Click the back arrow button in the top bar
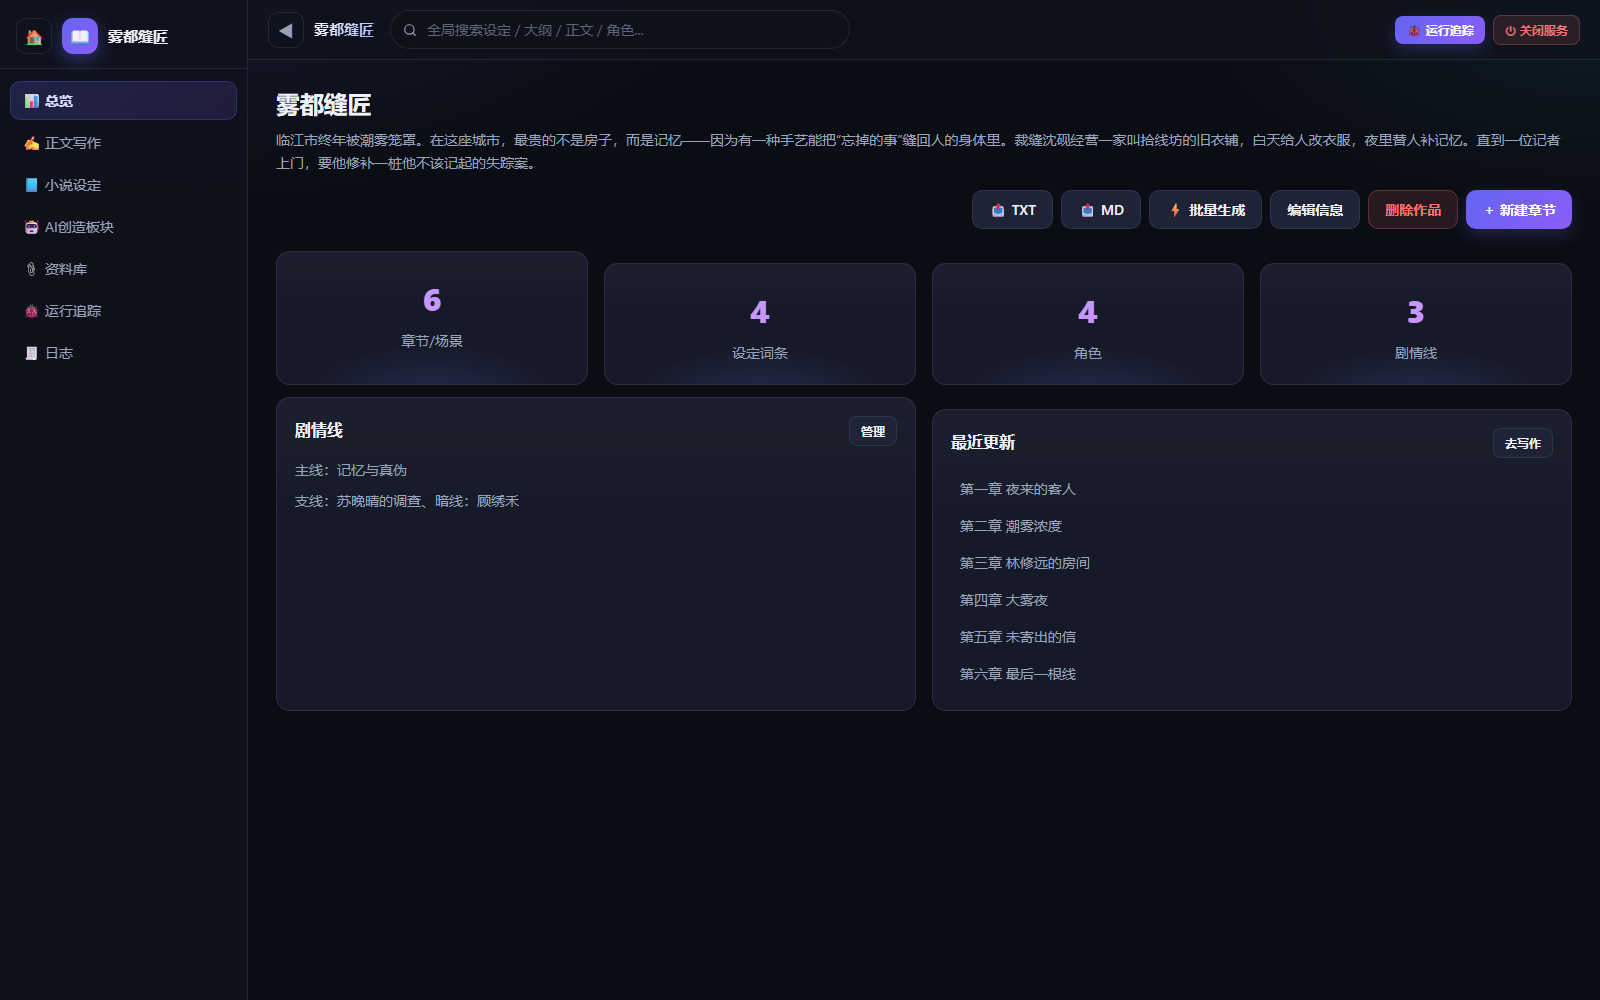 pos(286,30)
